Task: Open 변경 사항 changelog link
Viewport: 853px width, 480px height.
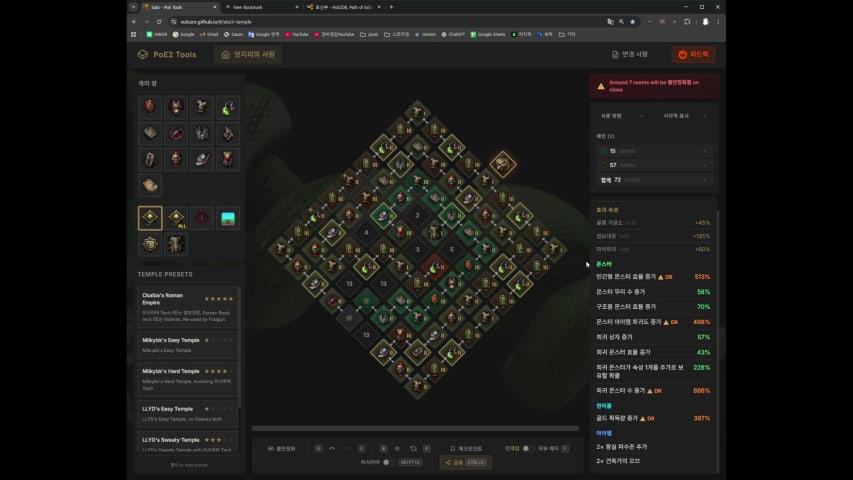Action: 629,55
